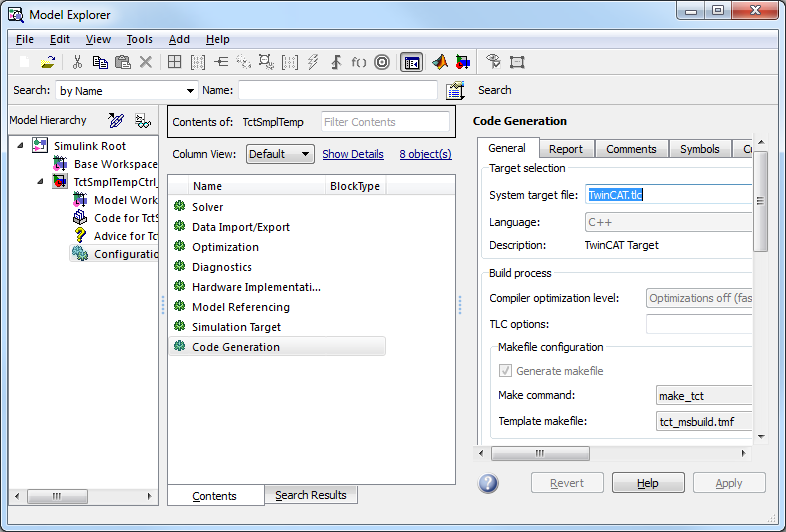Click the rectangle frame icon at toolbar end
The width and height of the screenshot is (786, 532).
pos(517,62)
